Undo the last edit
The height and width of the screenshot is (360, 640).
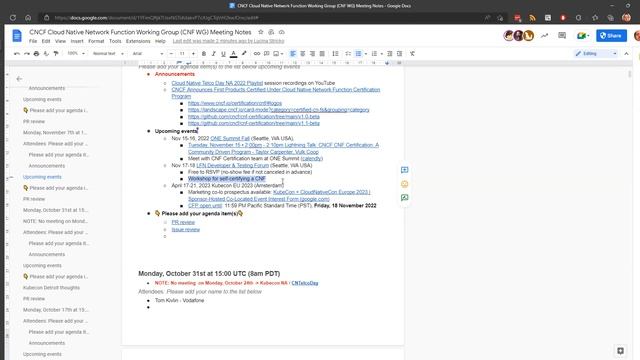point(17,53)
